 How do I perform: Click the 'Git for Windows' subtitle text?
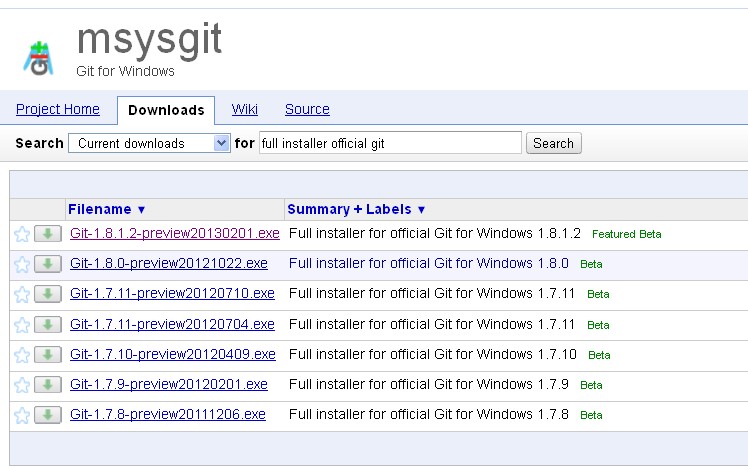coord(125,71)
